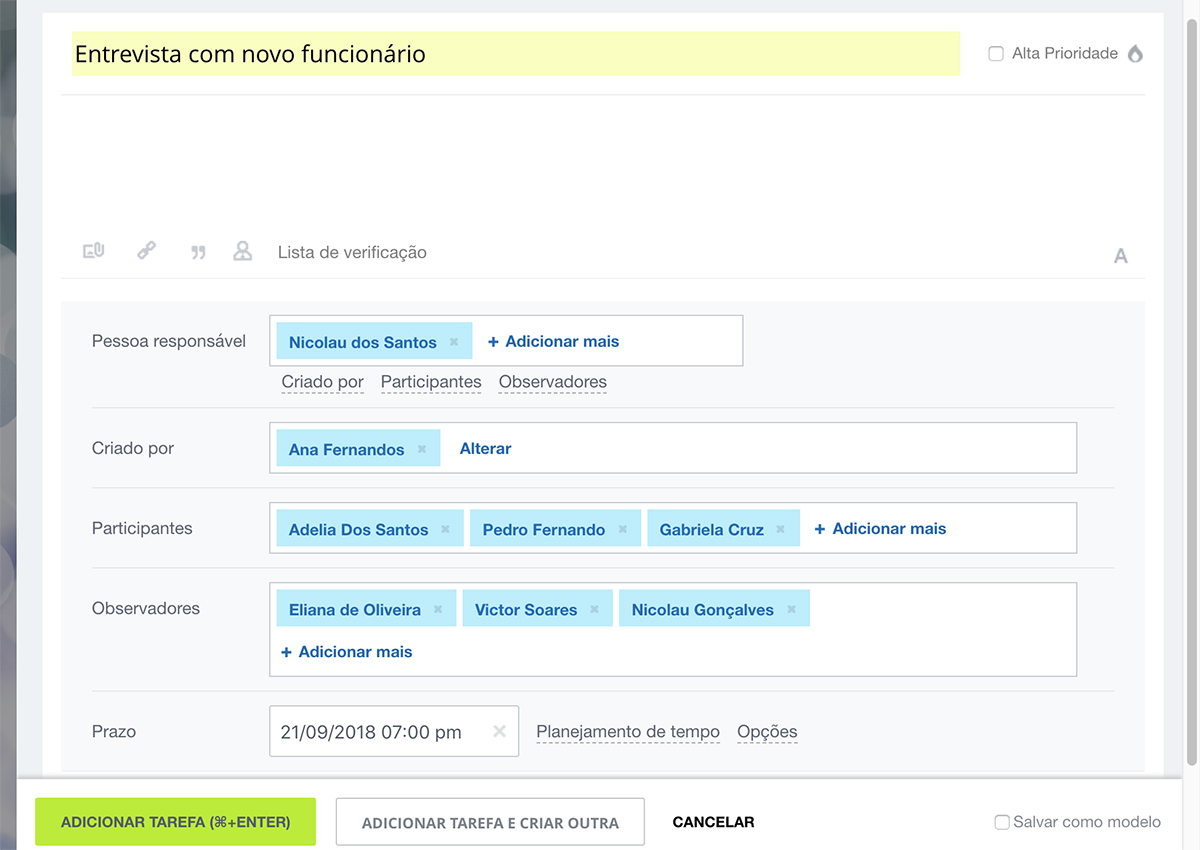
Task: Remove Nicolau dos Santos from responsible person
Action: (454, 342)
